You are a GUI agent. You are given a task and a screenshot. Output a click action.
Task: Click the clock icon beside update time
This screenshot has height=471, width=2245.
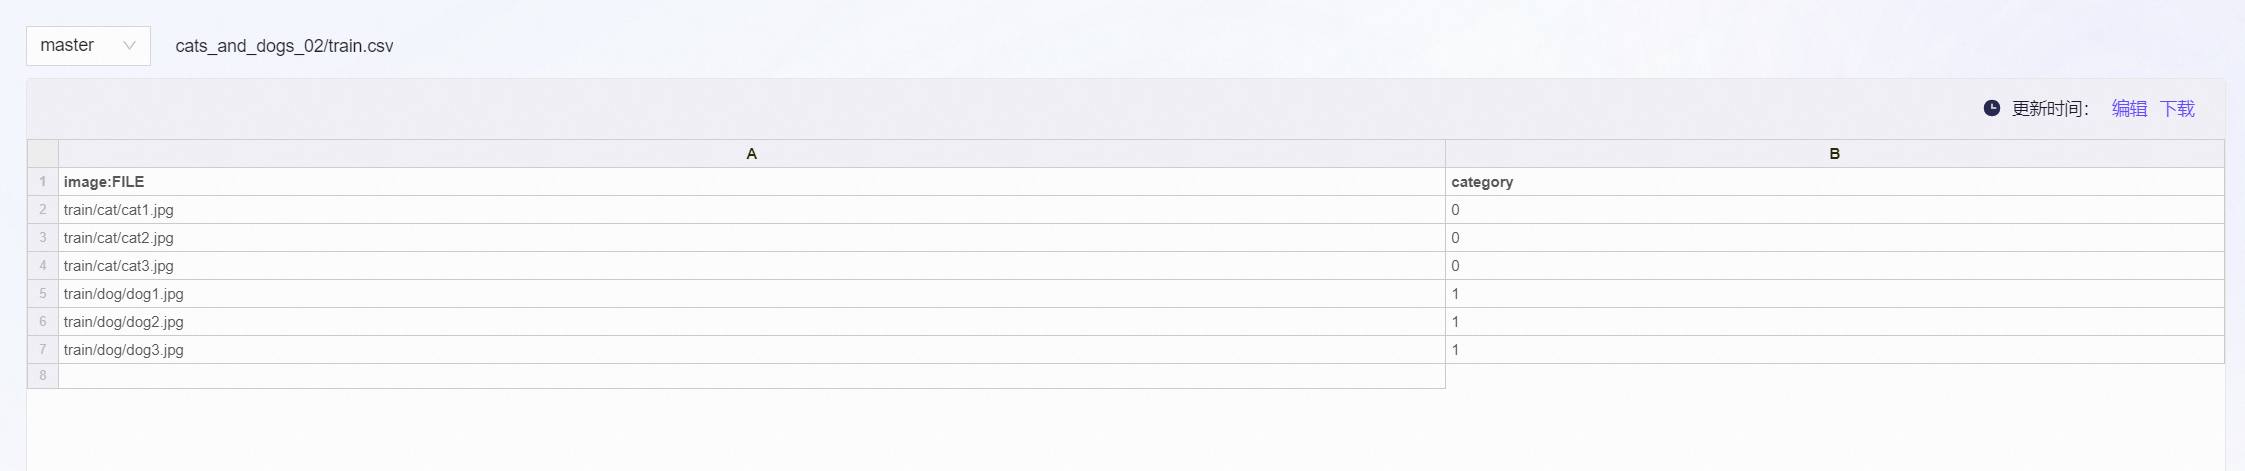(x=1992, y=108)
